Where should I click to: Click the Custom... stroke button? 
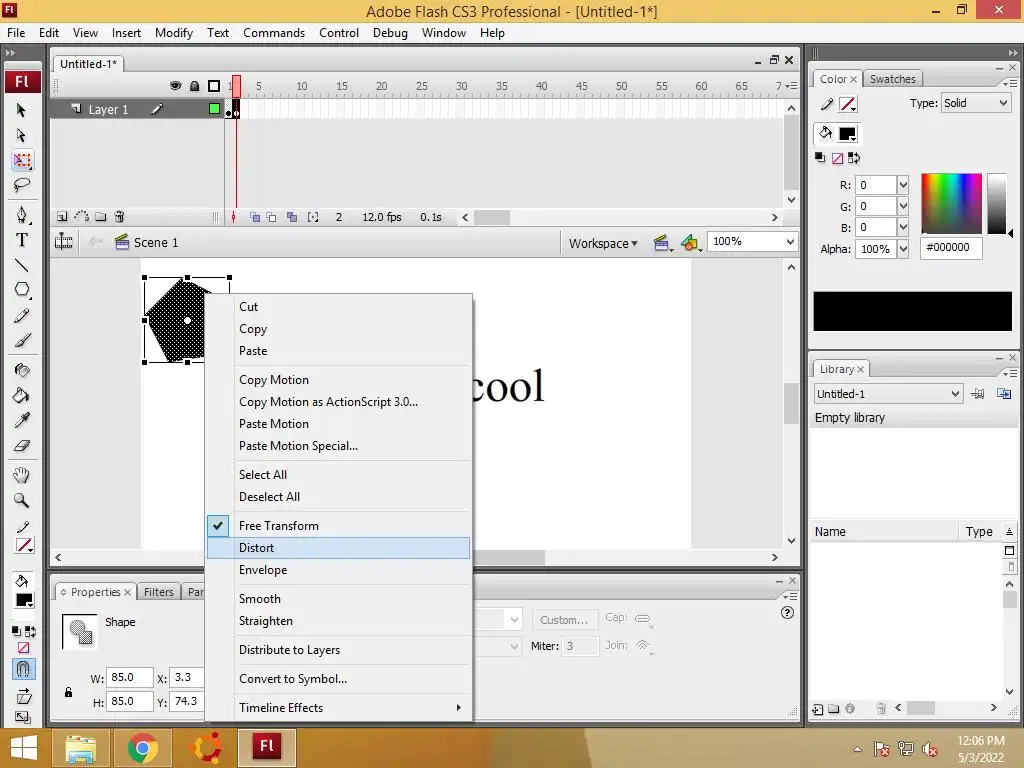[x=564, y=620]
